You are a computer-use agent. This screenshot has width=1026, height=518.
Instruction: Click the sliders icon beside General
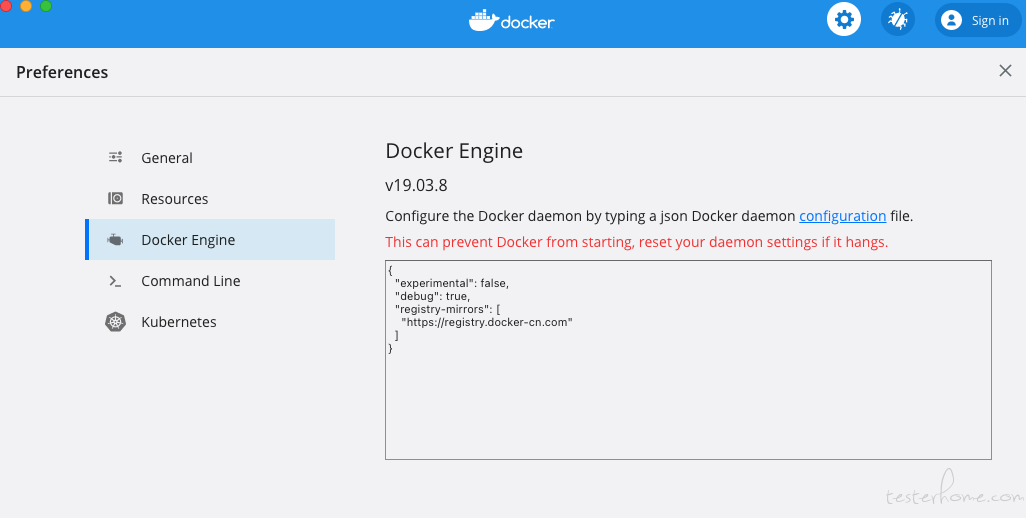click(x=116, y=157)
